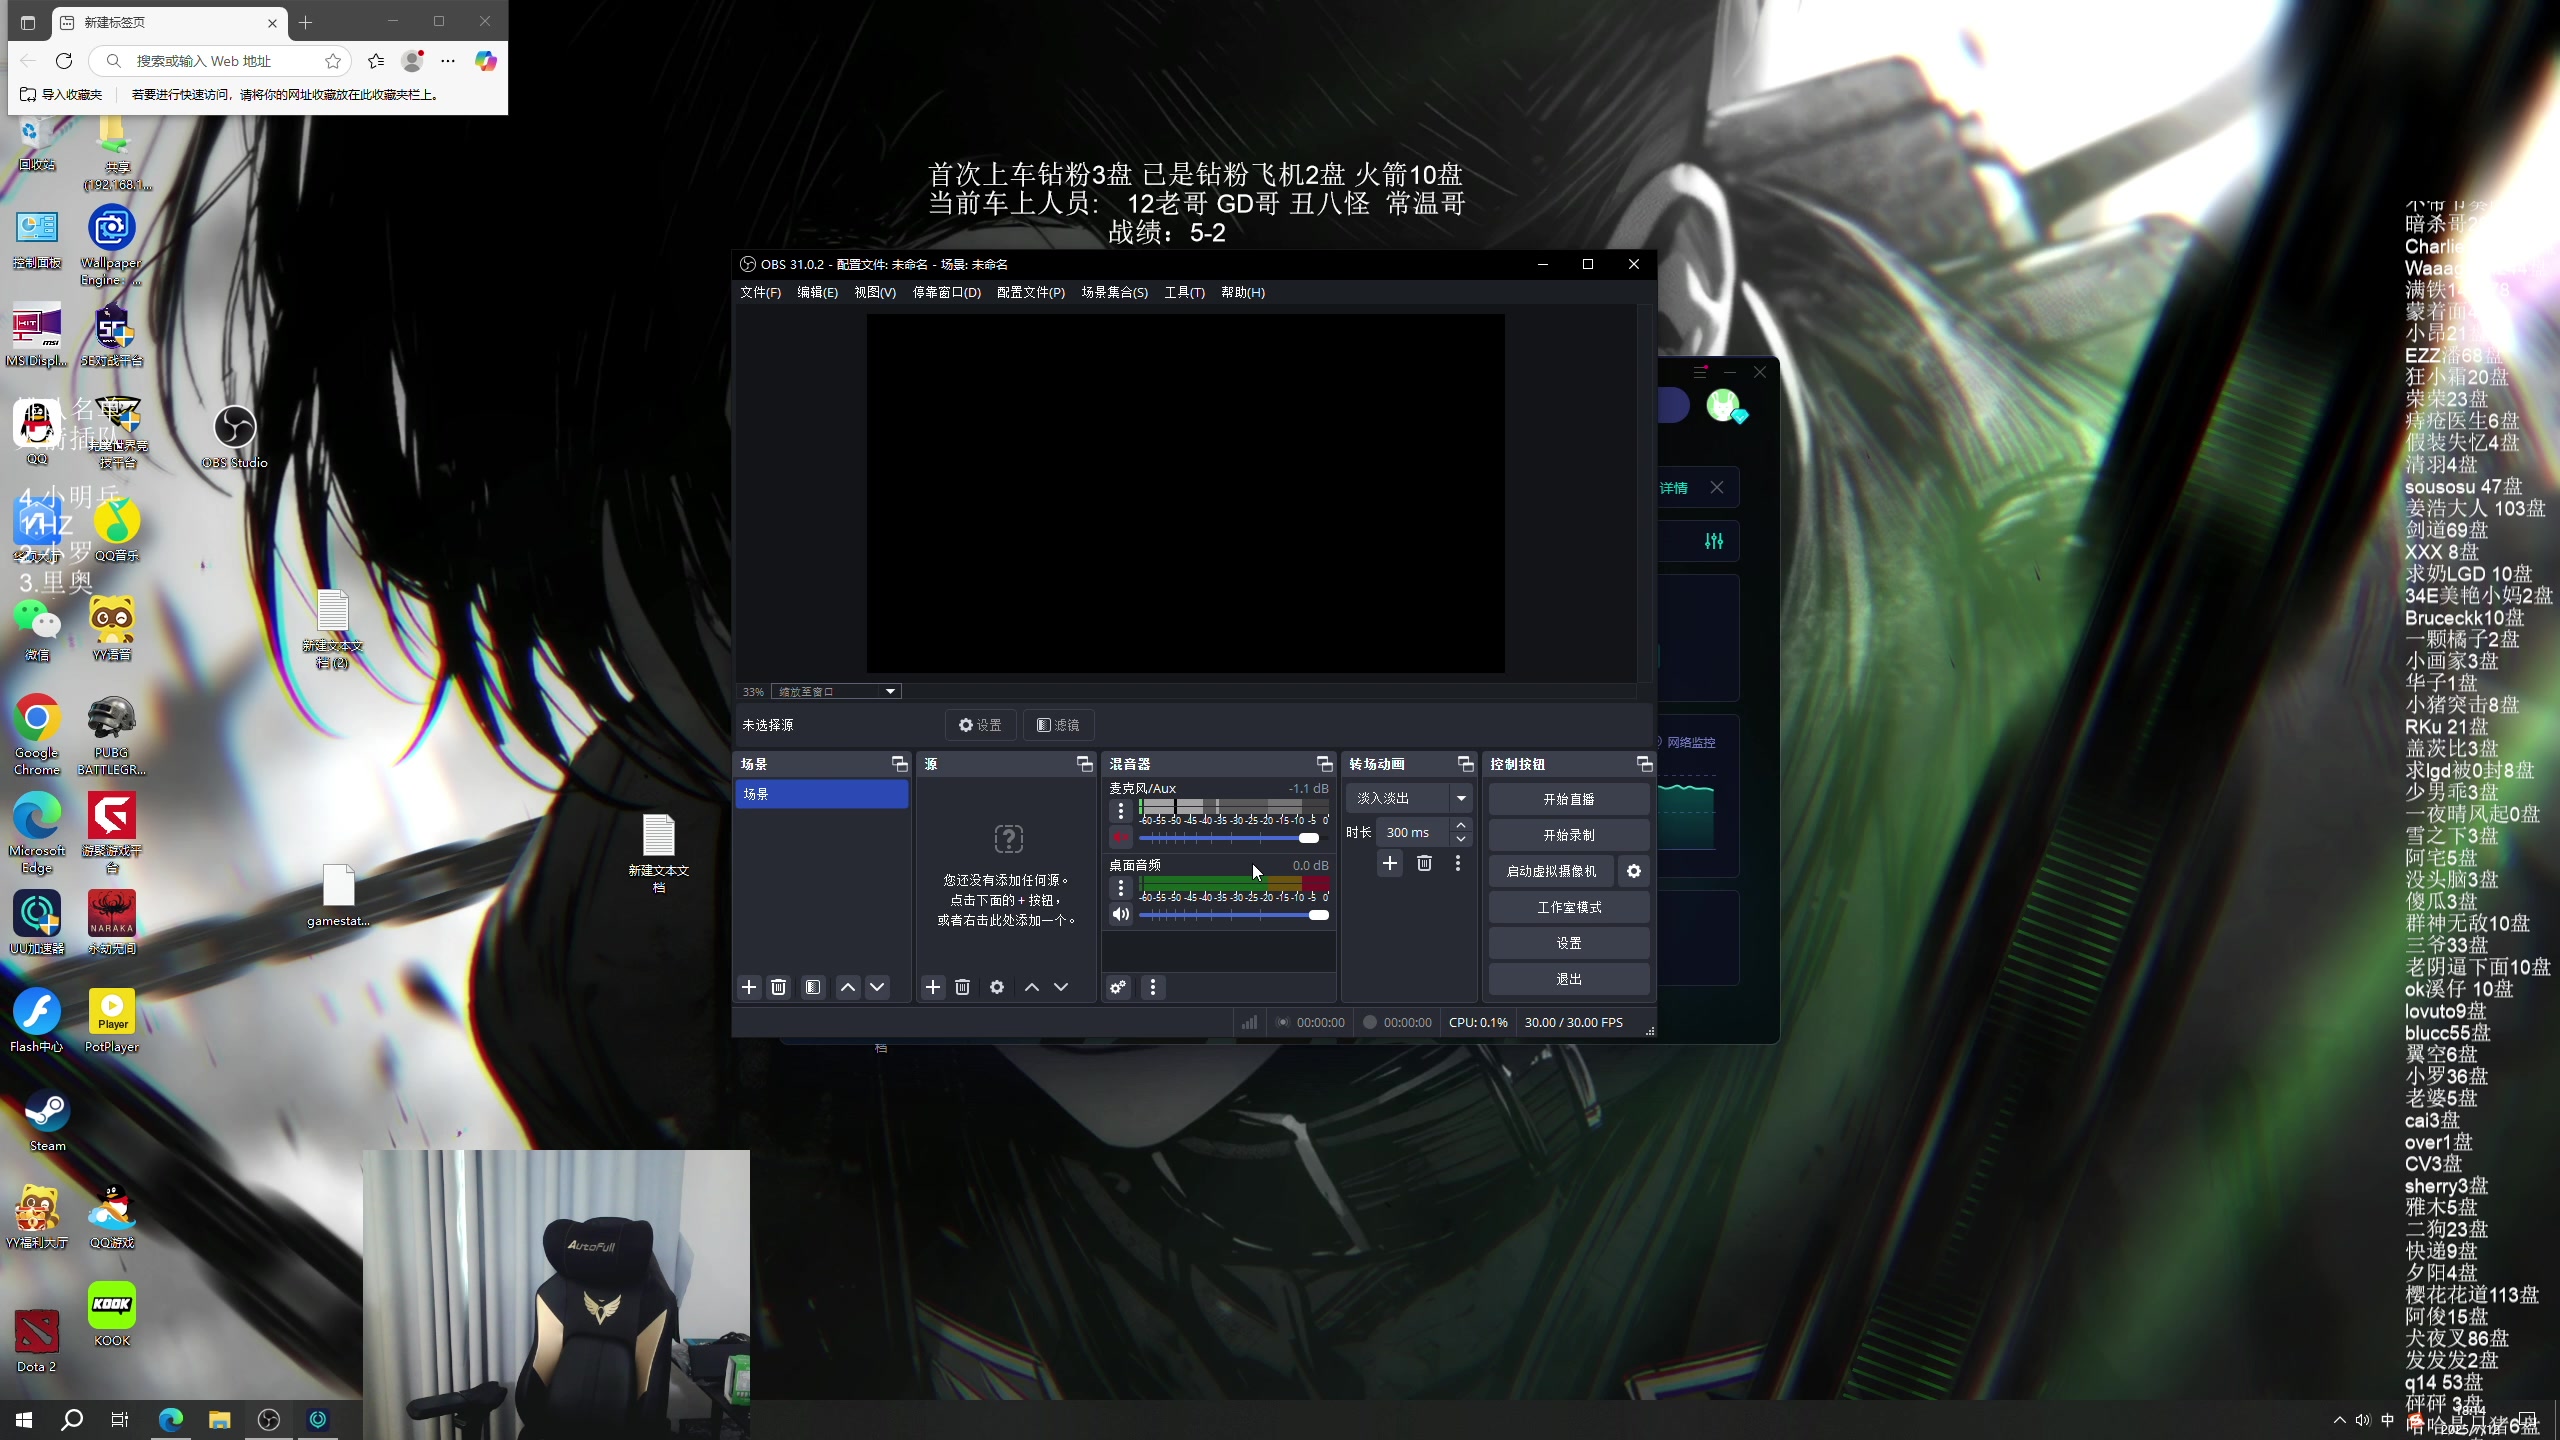Open 淡入淡出 transition dropdown
Screen dimensions: 2560x1440
[1410, 798]
